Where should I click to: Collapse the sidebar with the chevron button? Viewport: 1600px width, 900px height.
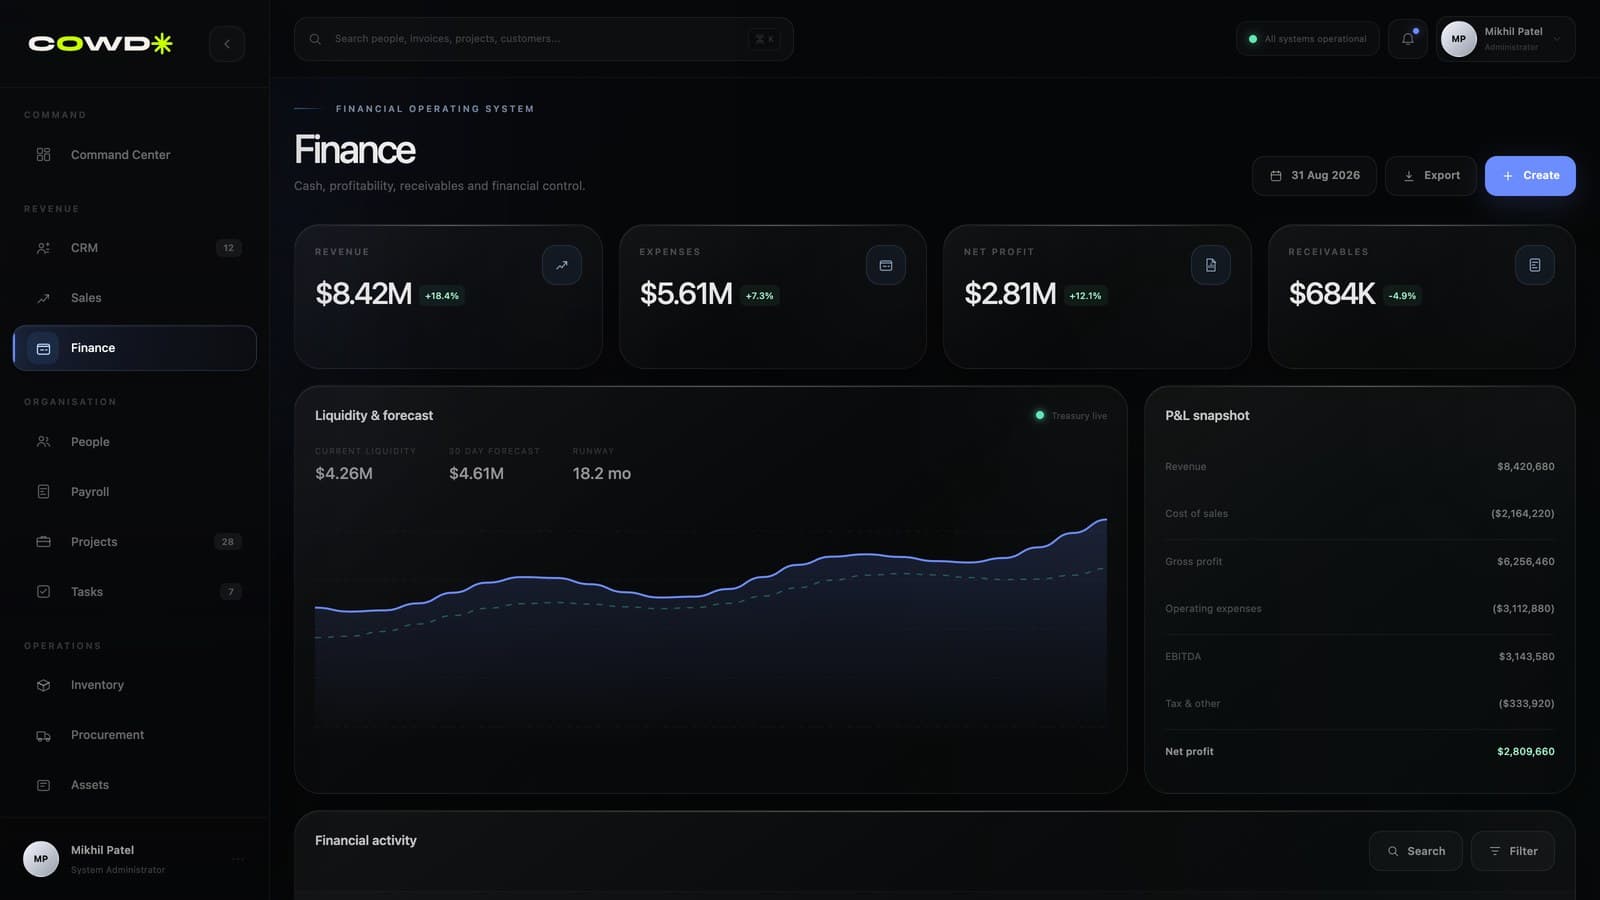[227, 44]
